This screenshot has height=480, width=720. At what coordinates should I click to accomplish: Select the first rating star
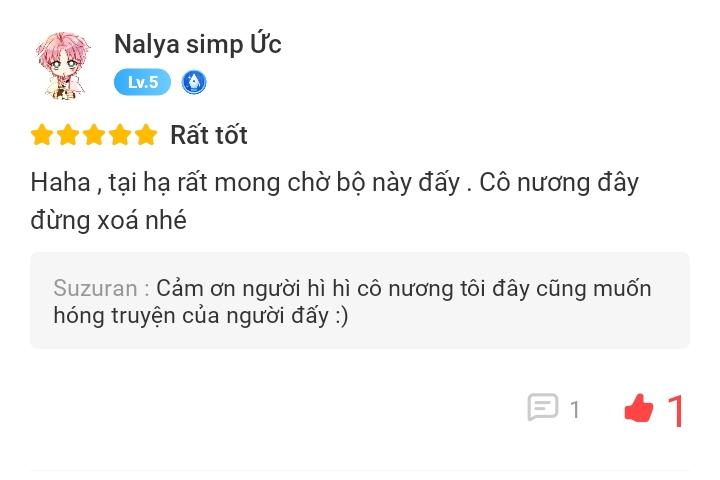[42, 135]
